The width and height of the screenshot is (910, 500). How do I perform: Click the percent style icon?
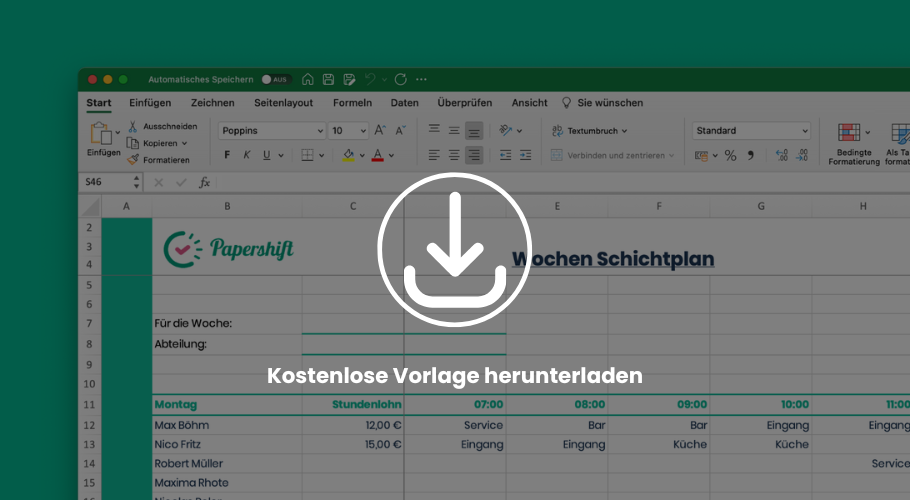tap(730, 155)
